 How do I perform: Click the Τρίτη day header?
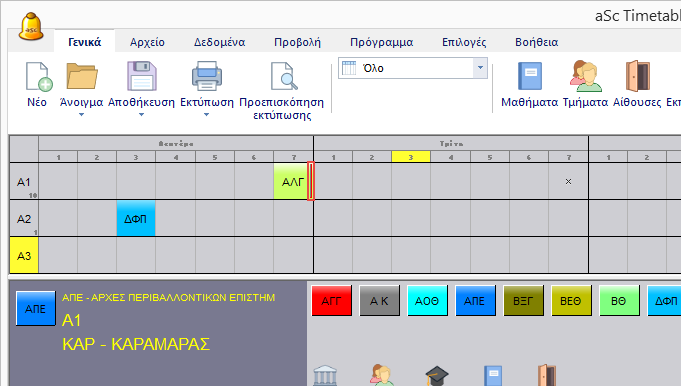coord(451,143)
